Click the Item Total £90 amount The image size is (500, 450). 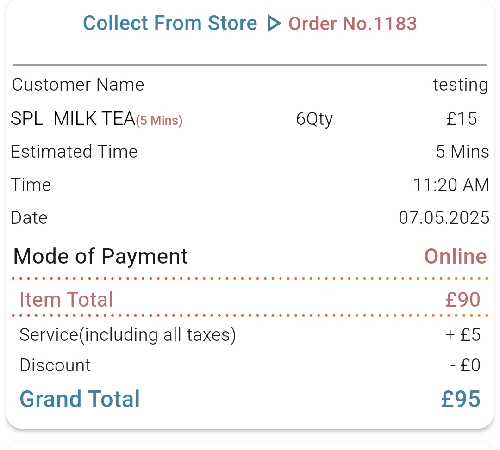pos(463,299)
